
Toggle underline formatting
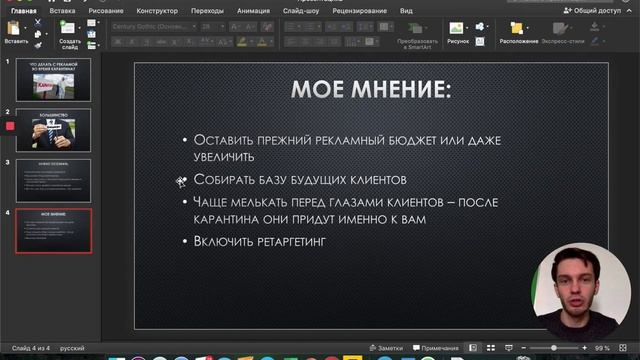pyautogui.click(x=147, y=42)
